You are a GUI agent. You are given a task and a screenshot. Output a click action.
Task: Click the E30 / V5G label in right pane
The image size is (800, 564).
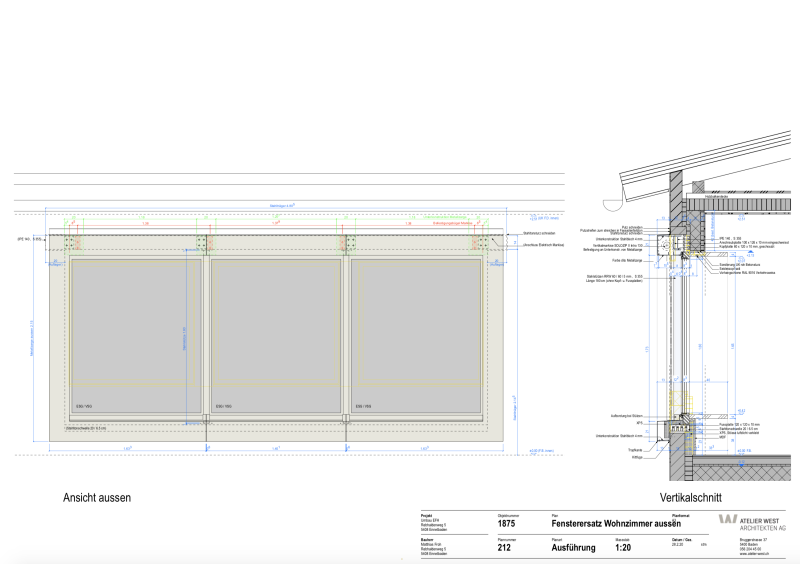click(x=364, y=407)
